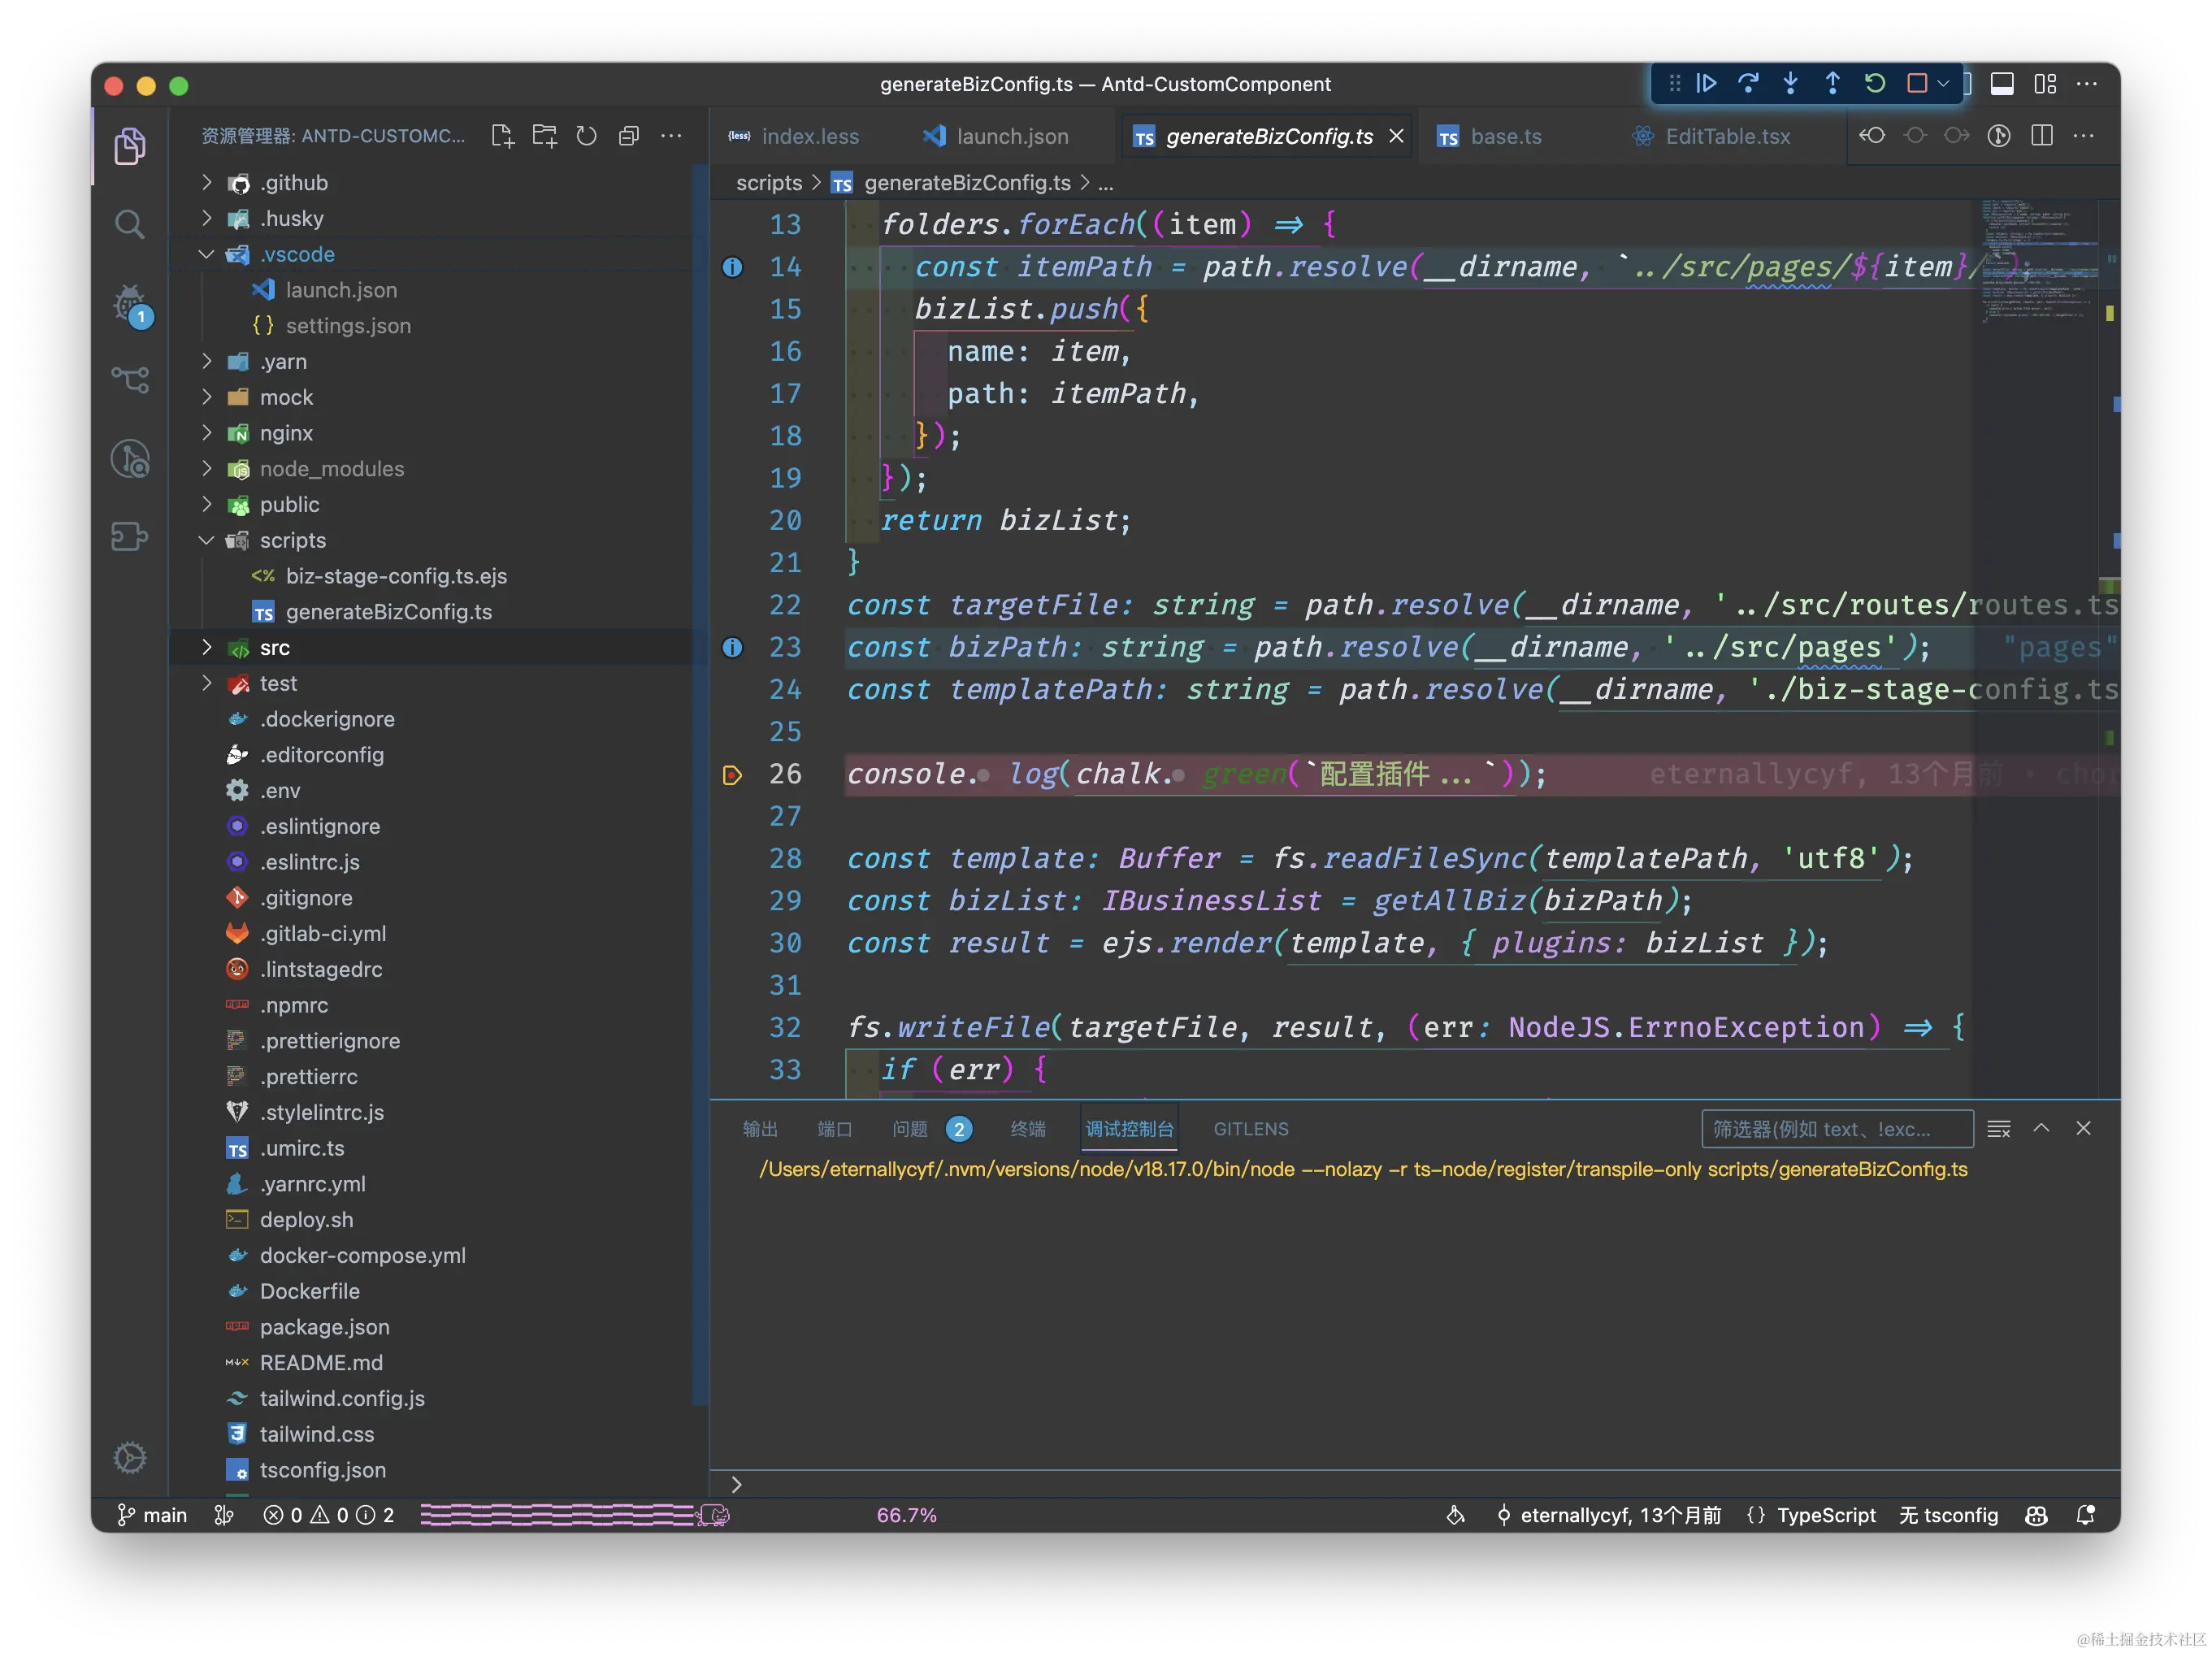Screen dimensions: 2212x1653
Task: Click the Step Out debug icon
Action: coord(1831,84)
